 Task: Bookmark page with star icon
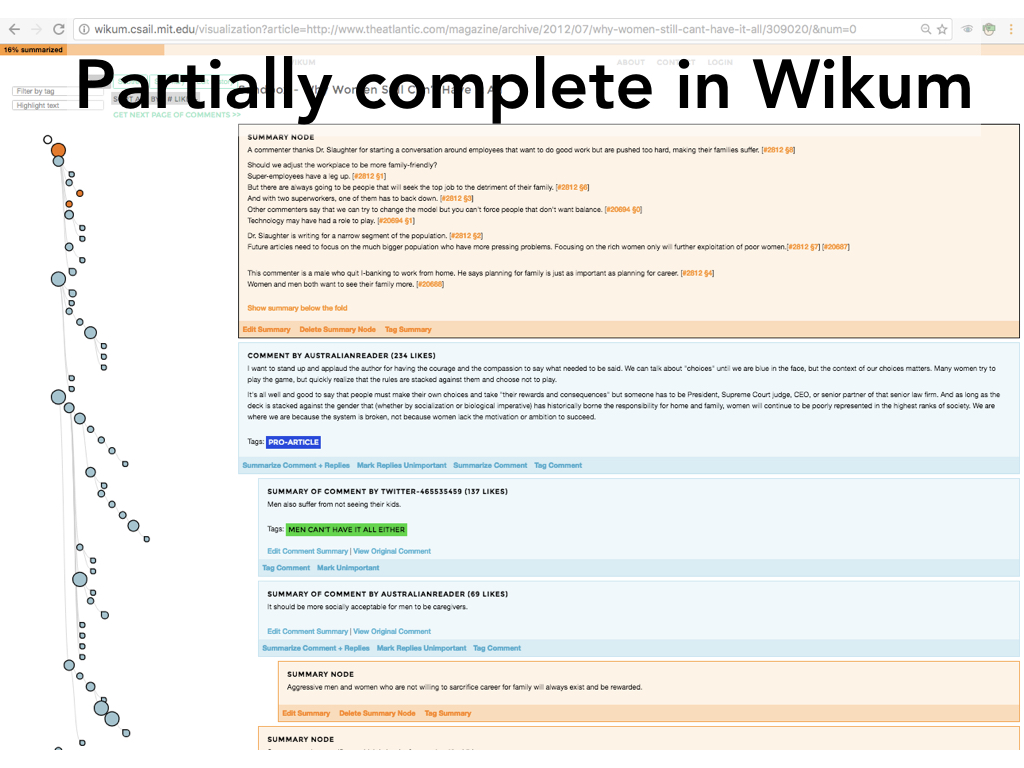tap(942, 29)
